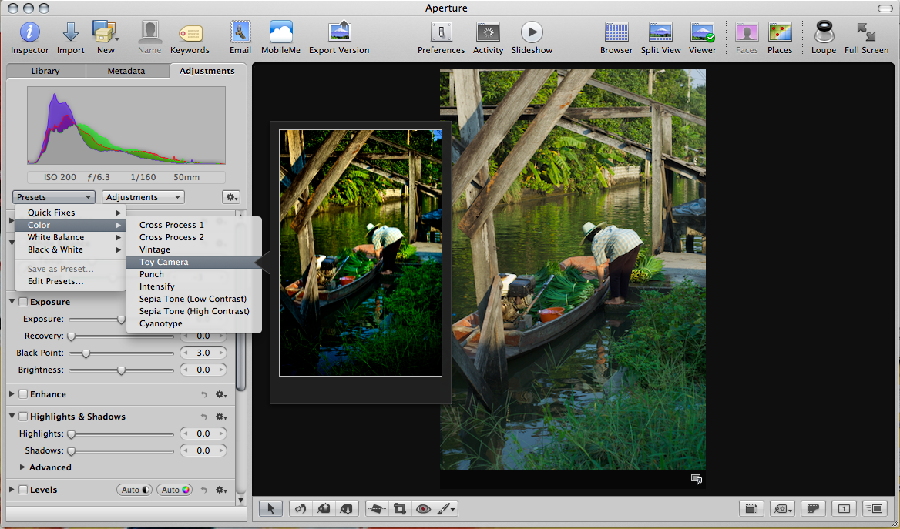Screen dimensions: 900x529
Task: Click the Brightness slider handle
Action: tap(121, 371)
